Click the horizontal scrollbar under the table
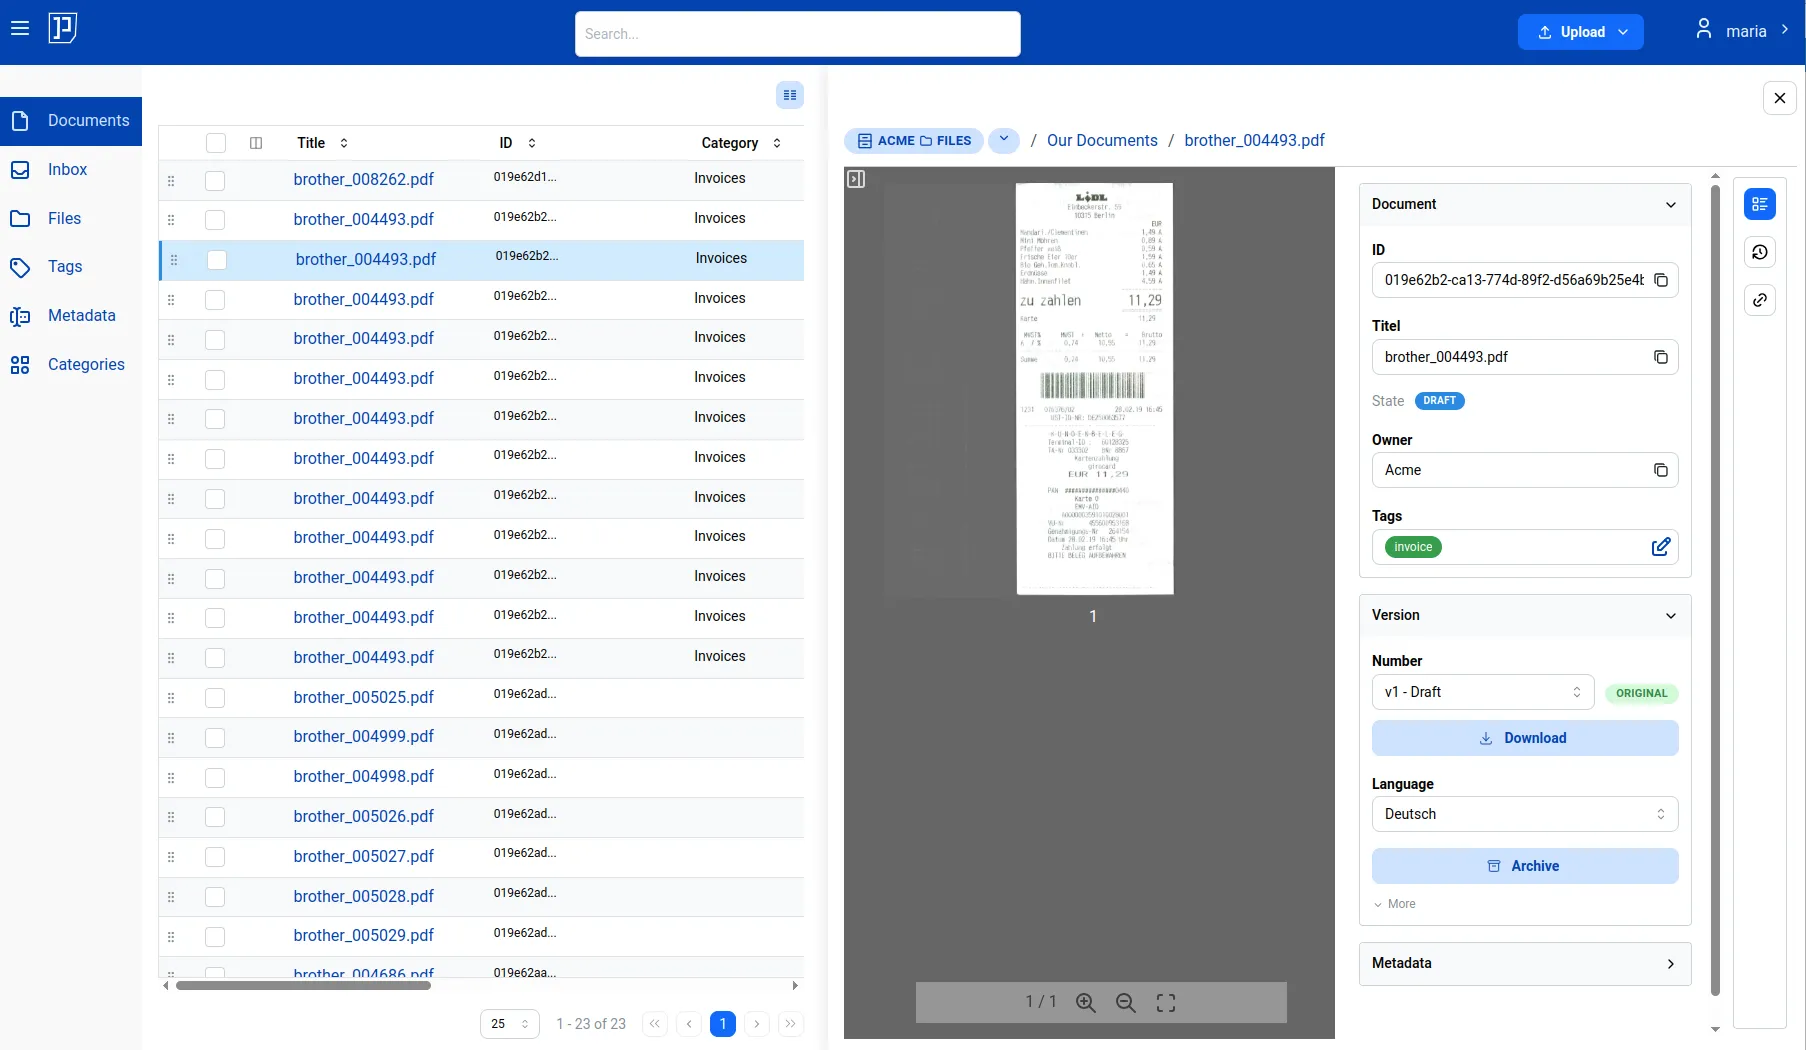Viewport: 1806px width, 1050px height. pyautogui.click(x=303, y=986)
